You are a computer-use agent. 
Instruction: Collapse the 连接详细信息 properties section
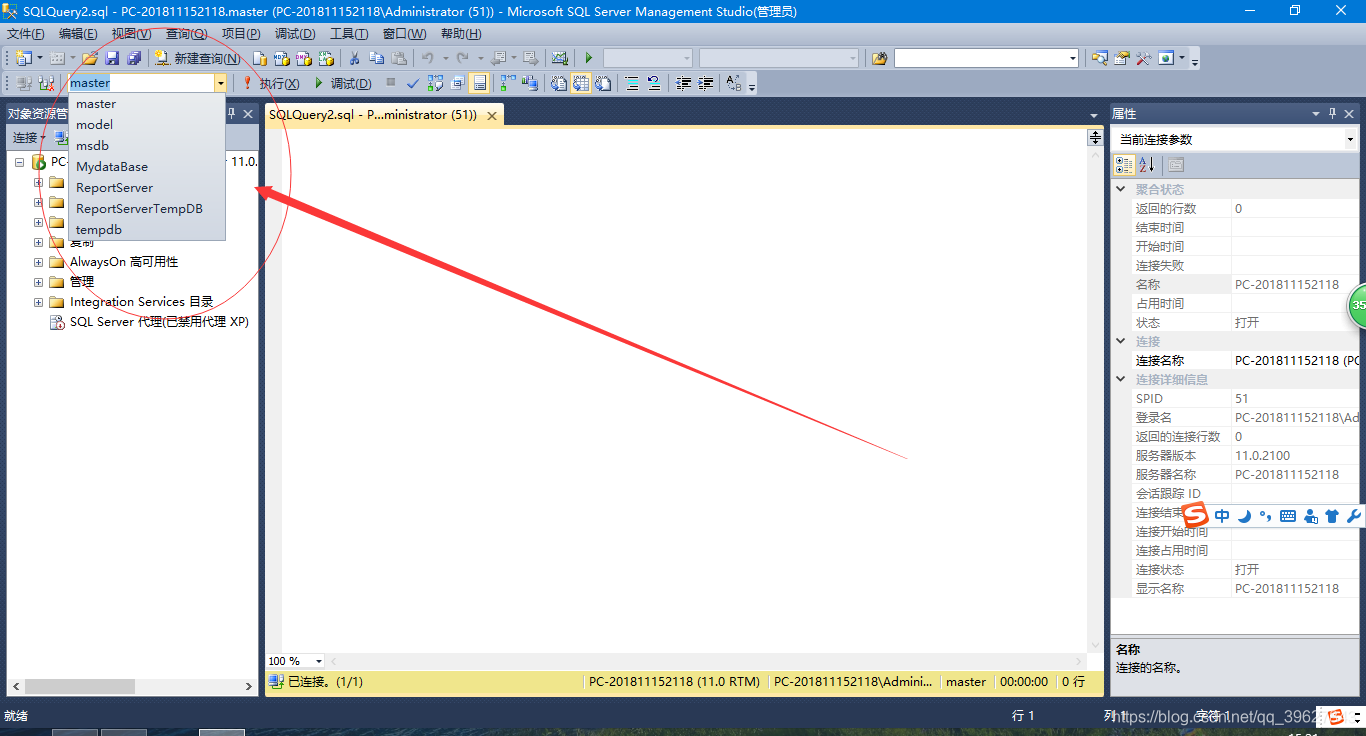point(1120,379)
